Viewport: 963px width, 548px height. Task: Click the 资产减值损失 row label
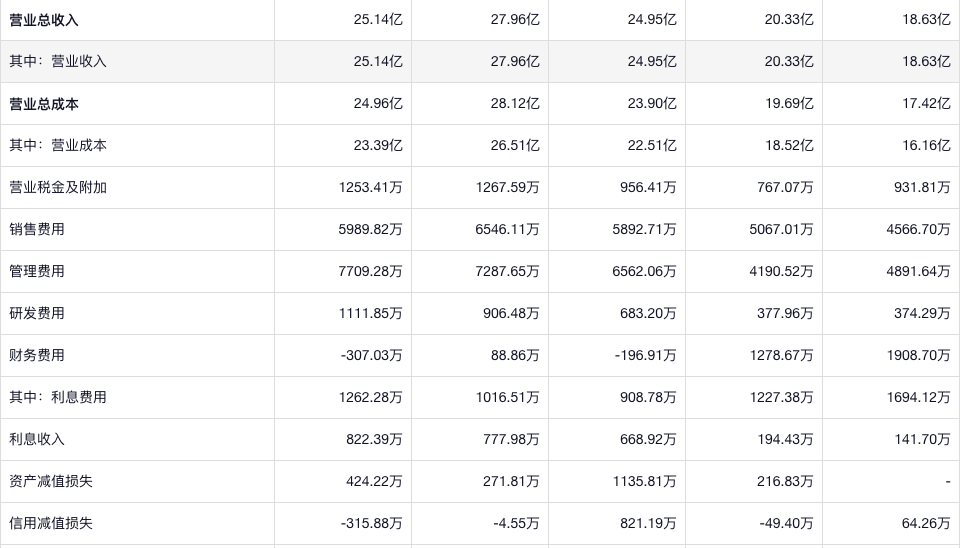click(51, 481)
